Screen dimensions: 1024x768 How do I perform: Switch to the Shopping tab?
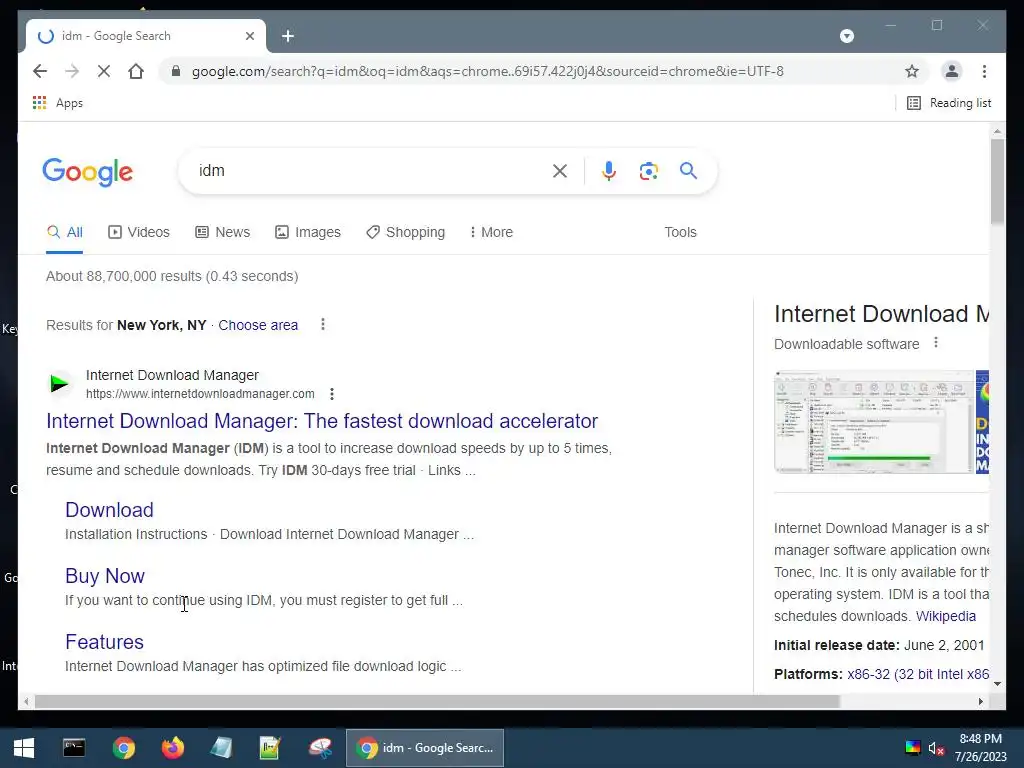pyautogui.click(x=406, y=232)
